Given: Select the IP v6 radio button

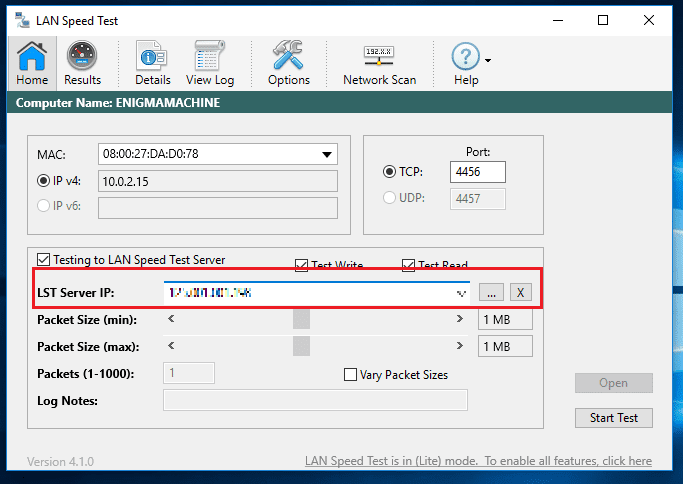Looking at the screenshot, I should point(43,205).
